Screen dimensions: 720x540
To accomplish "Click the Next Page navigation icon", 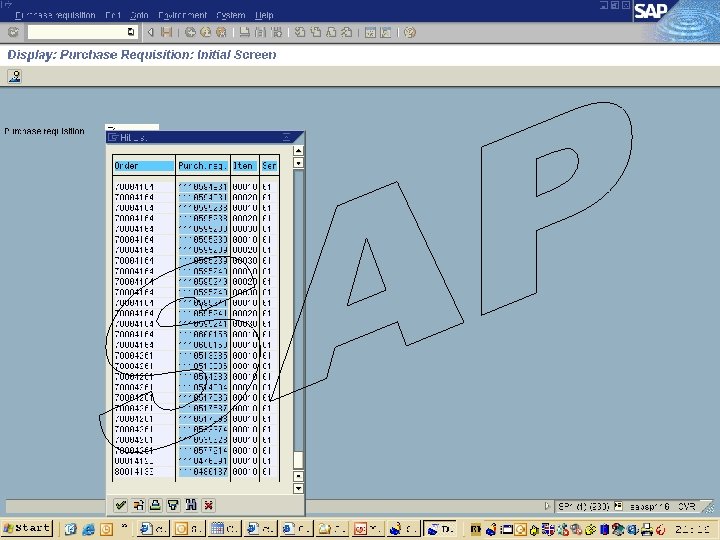I will (x=332, y=32).
